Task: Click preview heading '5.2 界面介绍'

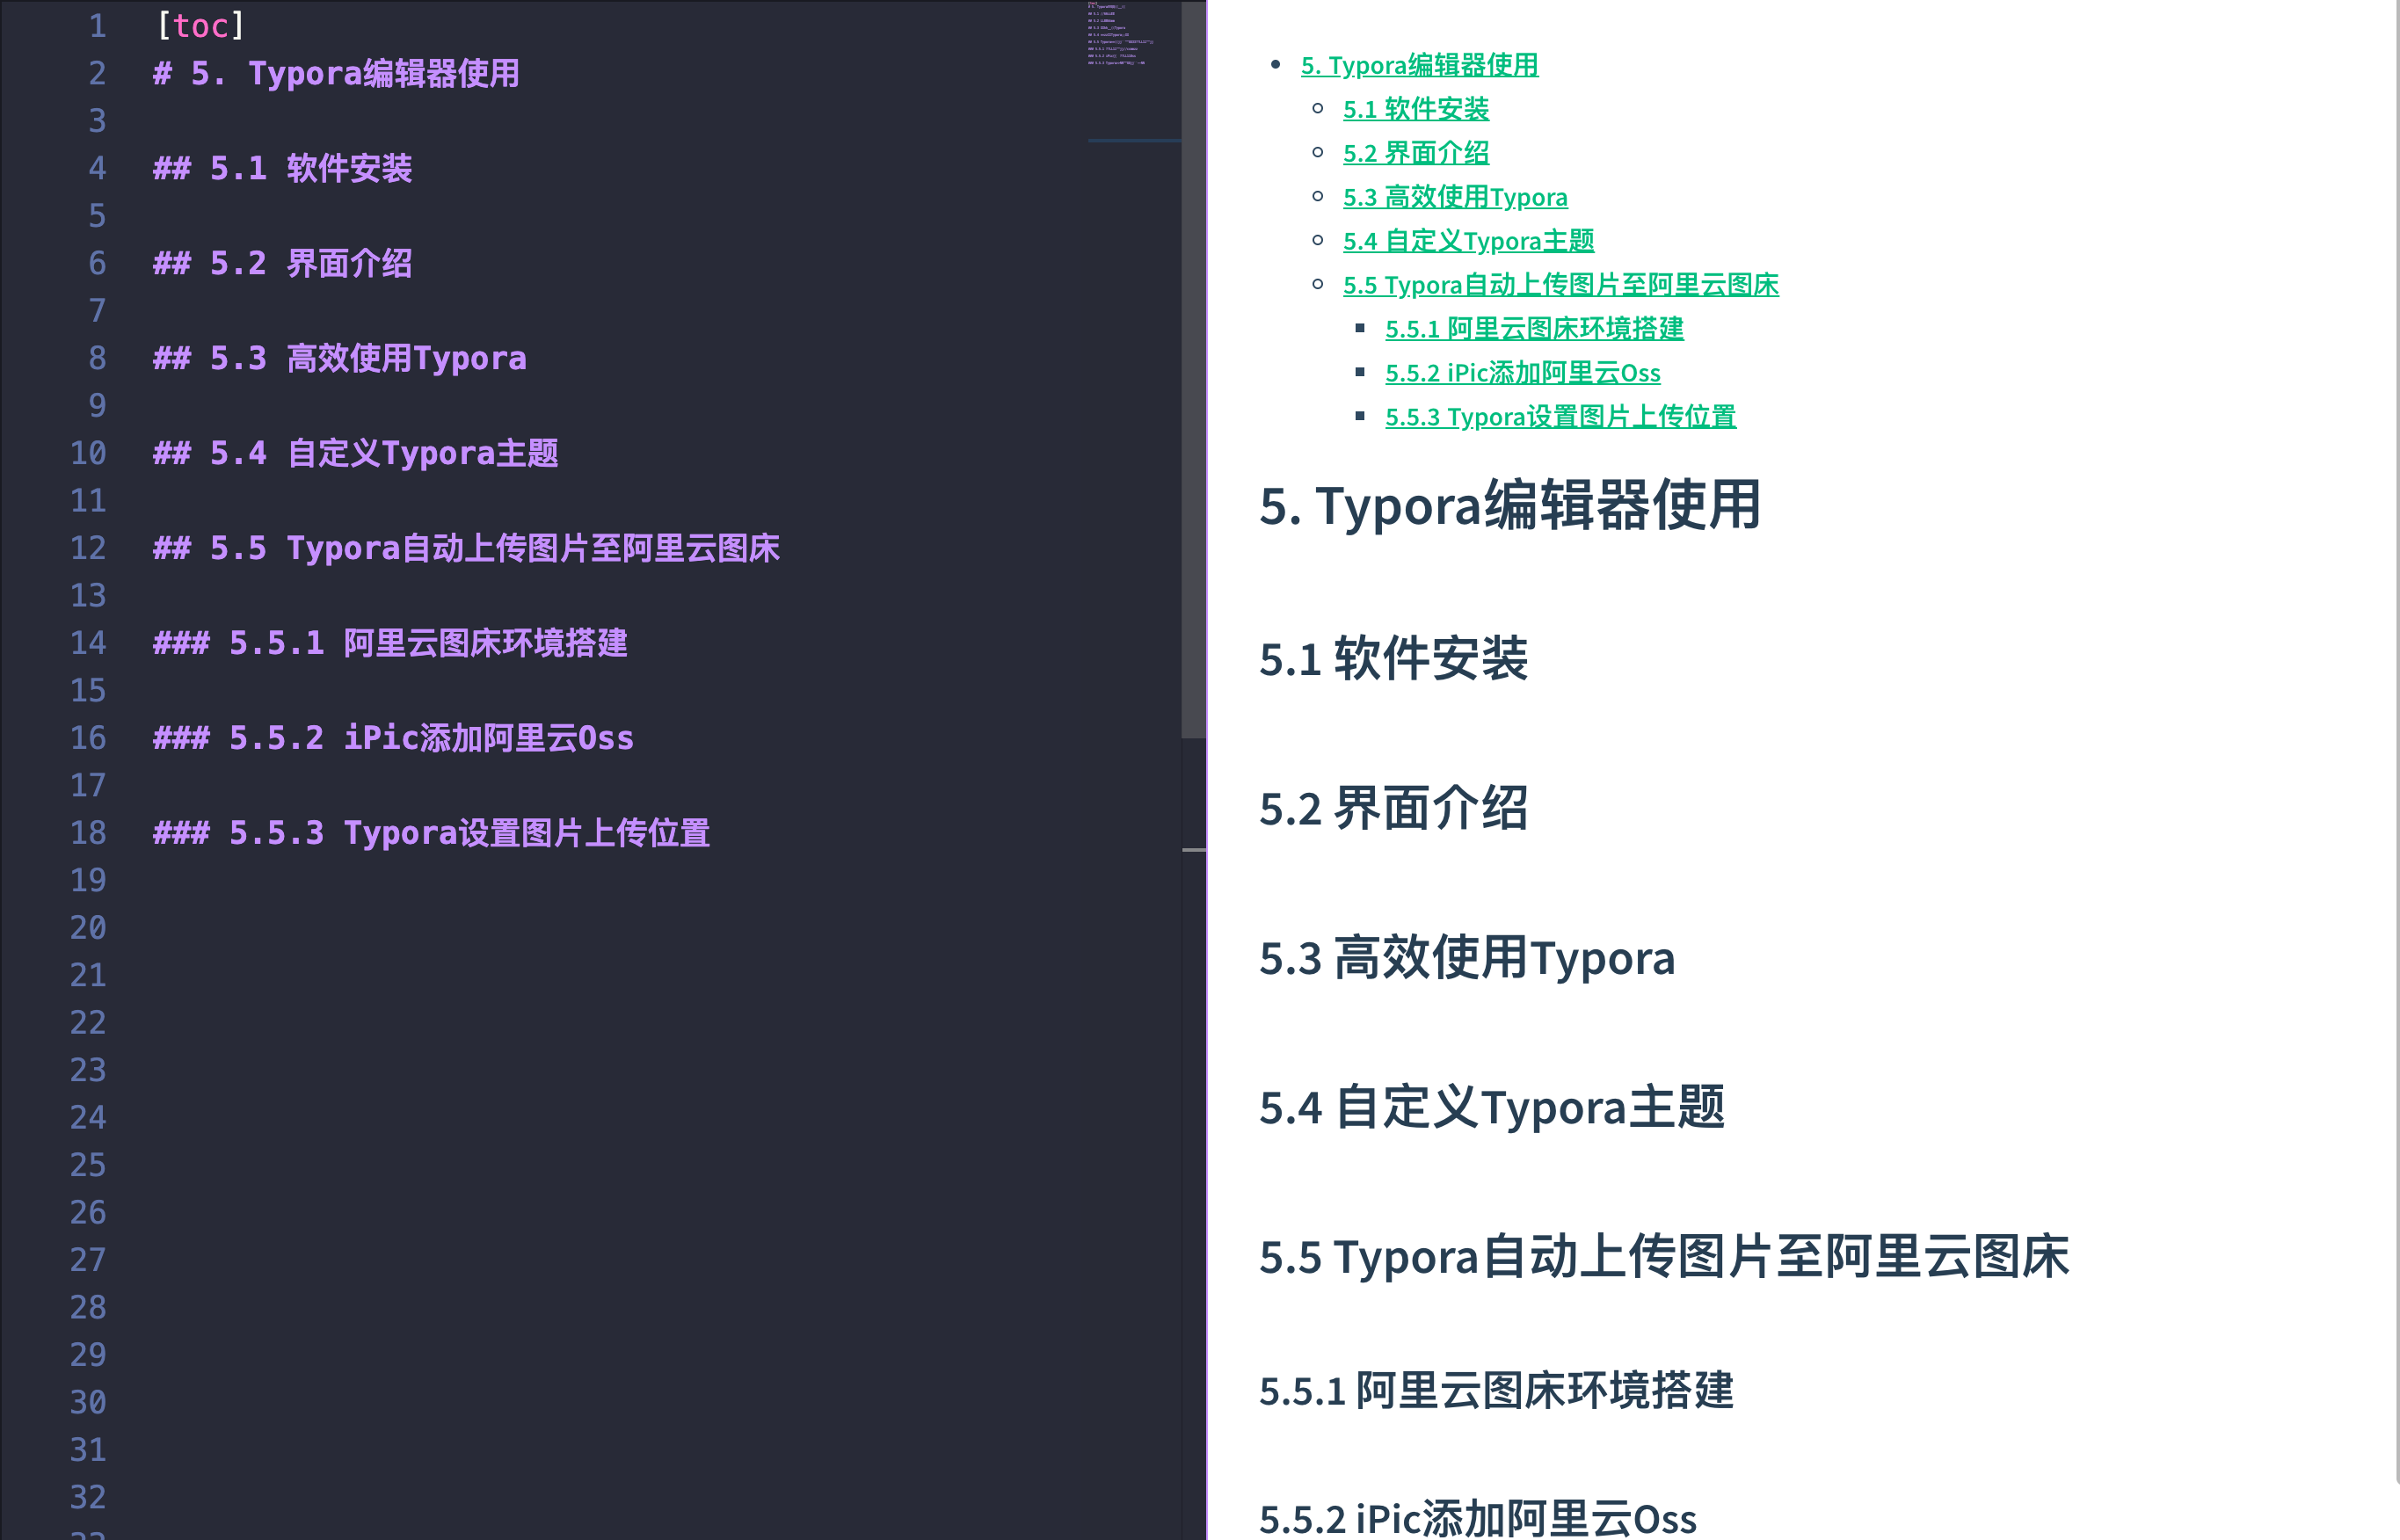Action: click(x=1393, y=808)
